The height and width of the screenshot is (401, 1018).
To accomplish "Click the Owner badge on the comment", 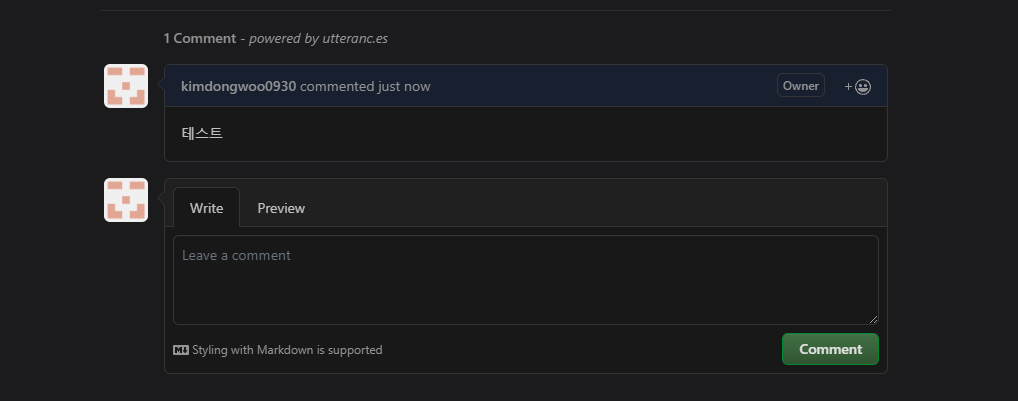I will (x=801, y=86).
